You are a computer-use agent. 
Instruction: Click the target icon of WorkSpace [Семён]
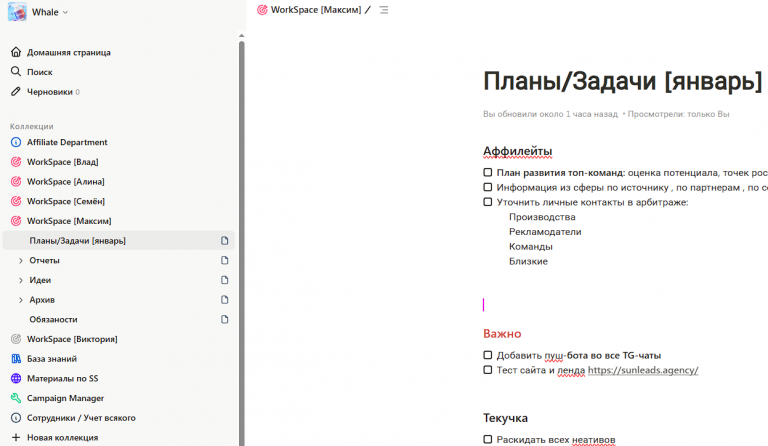click(16, 201)
